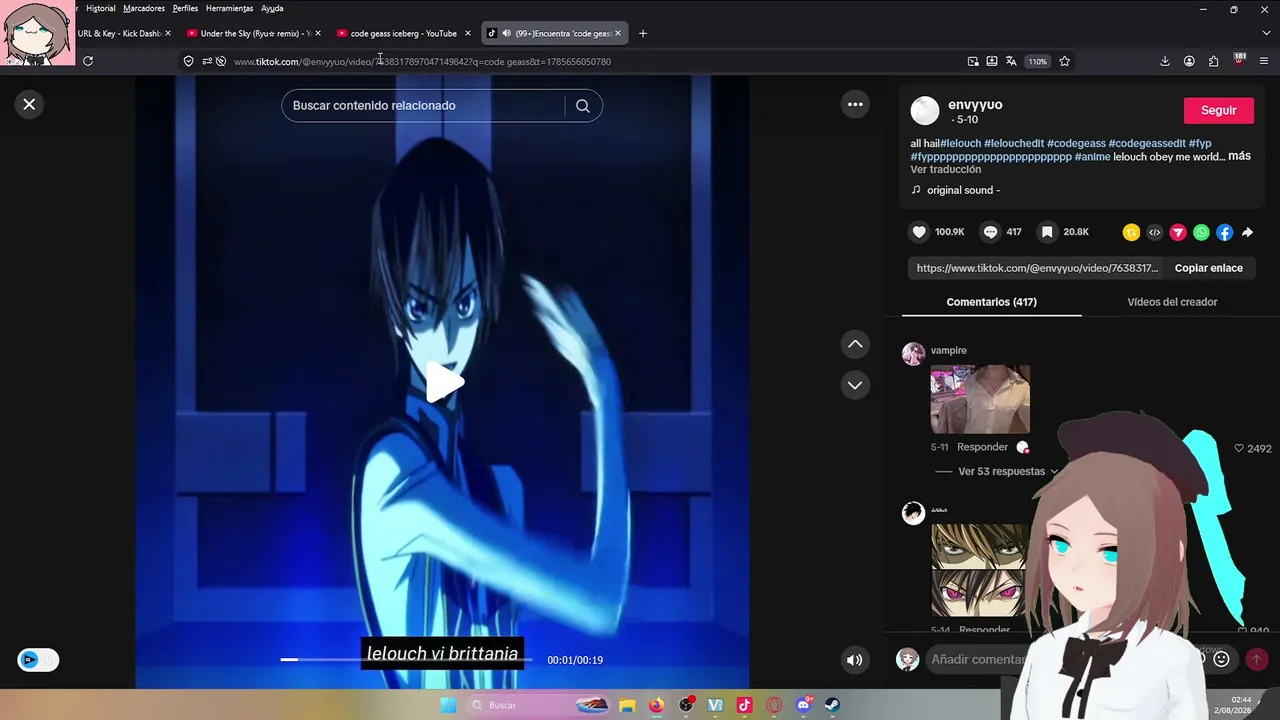Open the vampire commenter profile

point(948,350)
